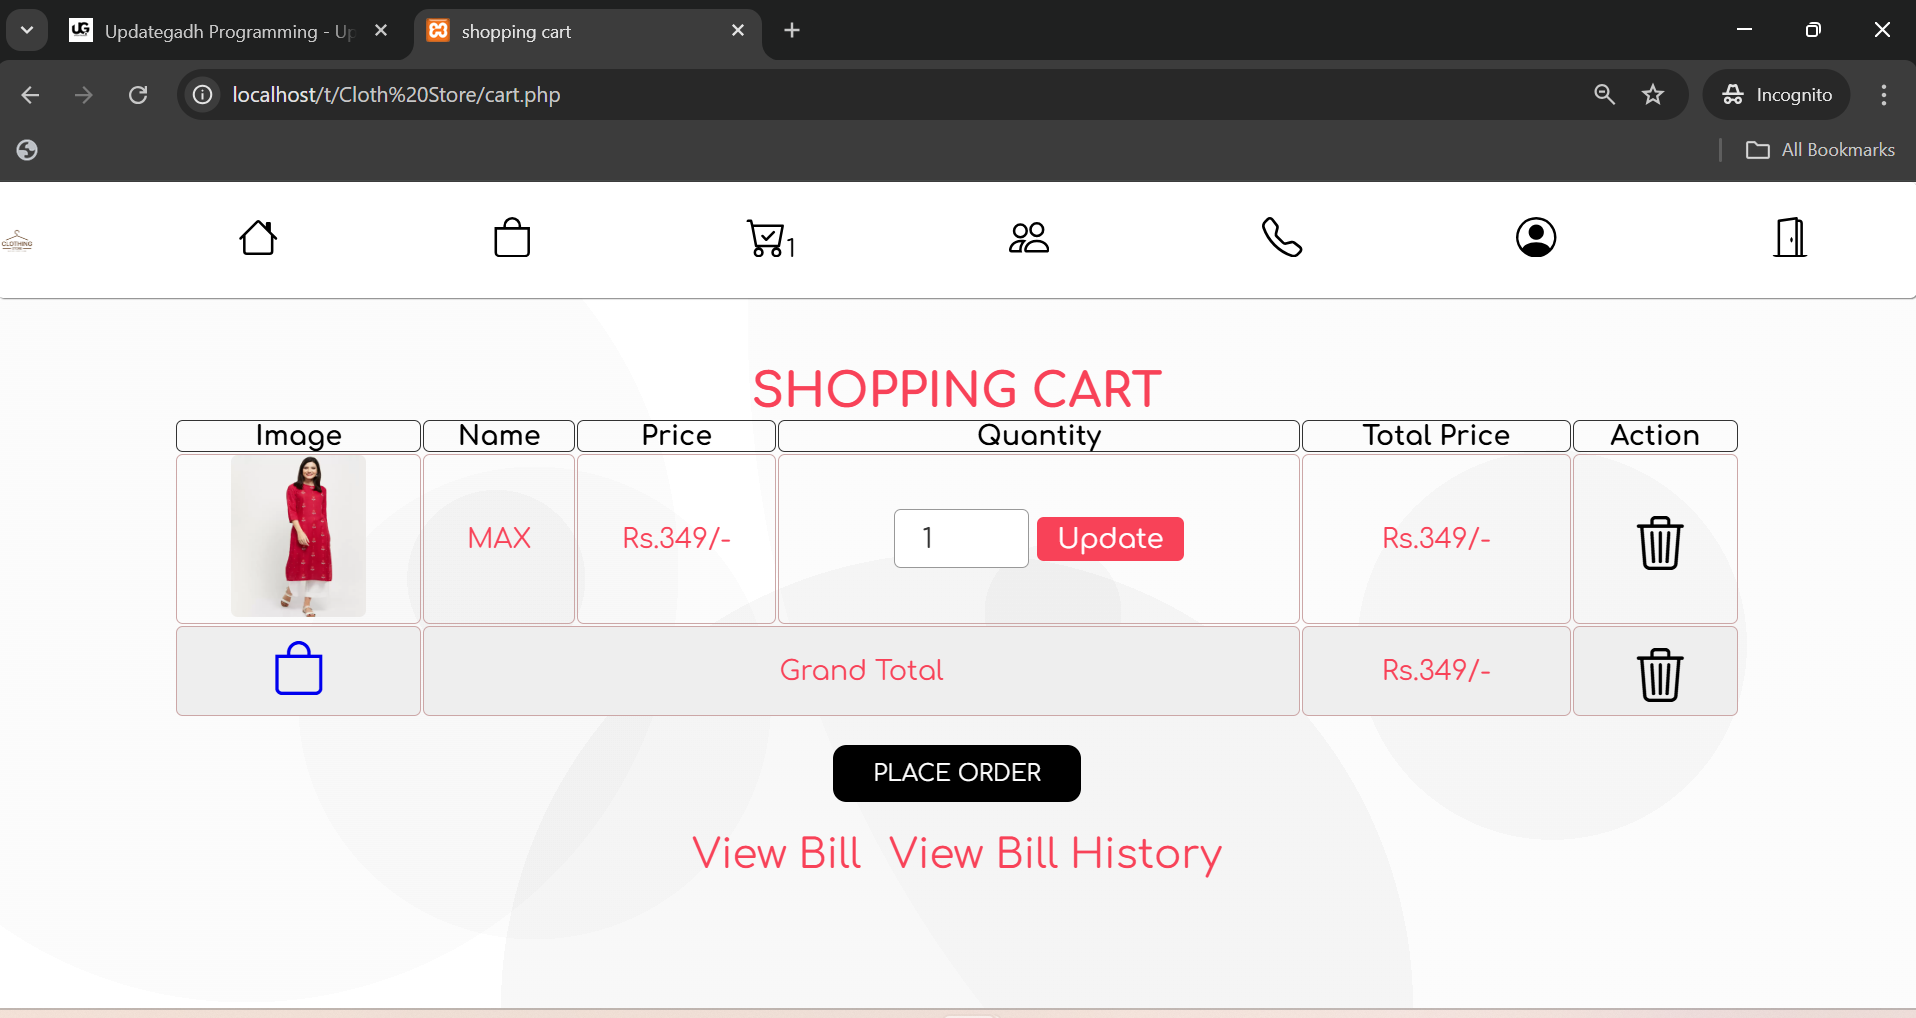The image size is (1916, 1018).
Task: Go back to previous page
Action: (30, 95)
